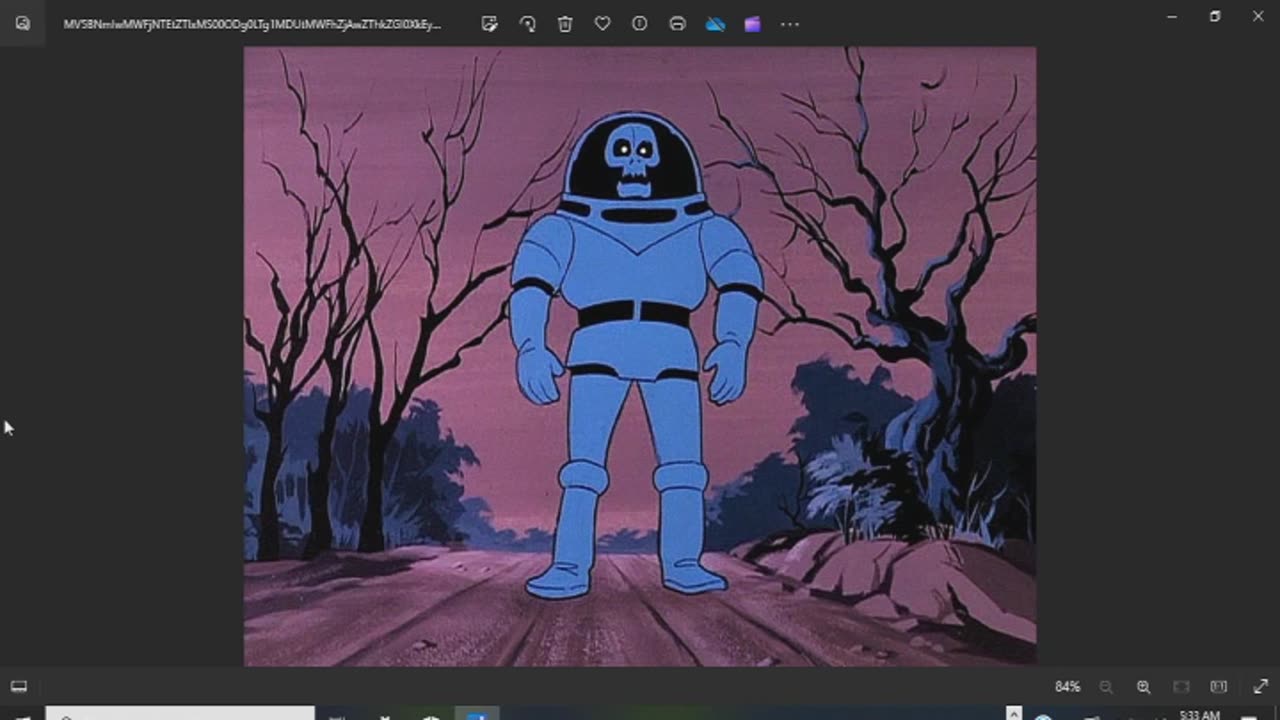Add the image to favorites with the heart
The image size is (1280, 720).
pyautogui.click(x=602, y=24)
